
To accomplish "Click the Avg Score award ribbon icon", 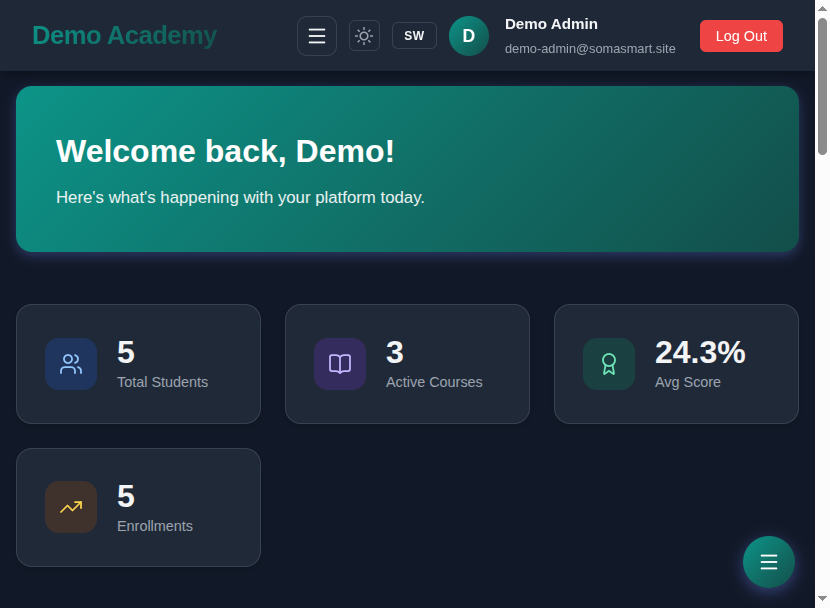I will point(609,364).
